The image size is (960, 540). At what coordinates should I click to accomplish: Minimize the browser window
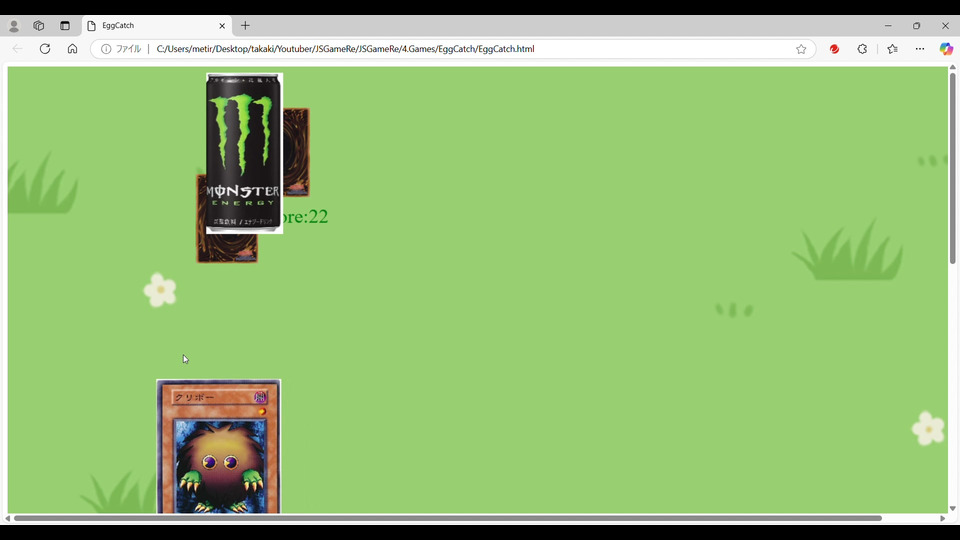pos(888,26)
